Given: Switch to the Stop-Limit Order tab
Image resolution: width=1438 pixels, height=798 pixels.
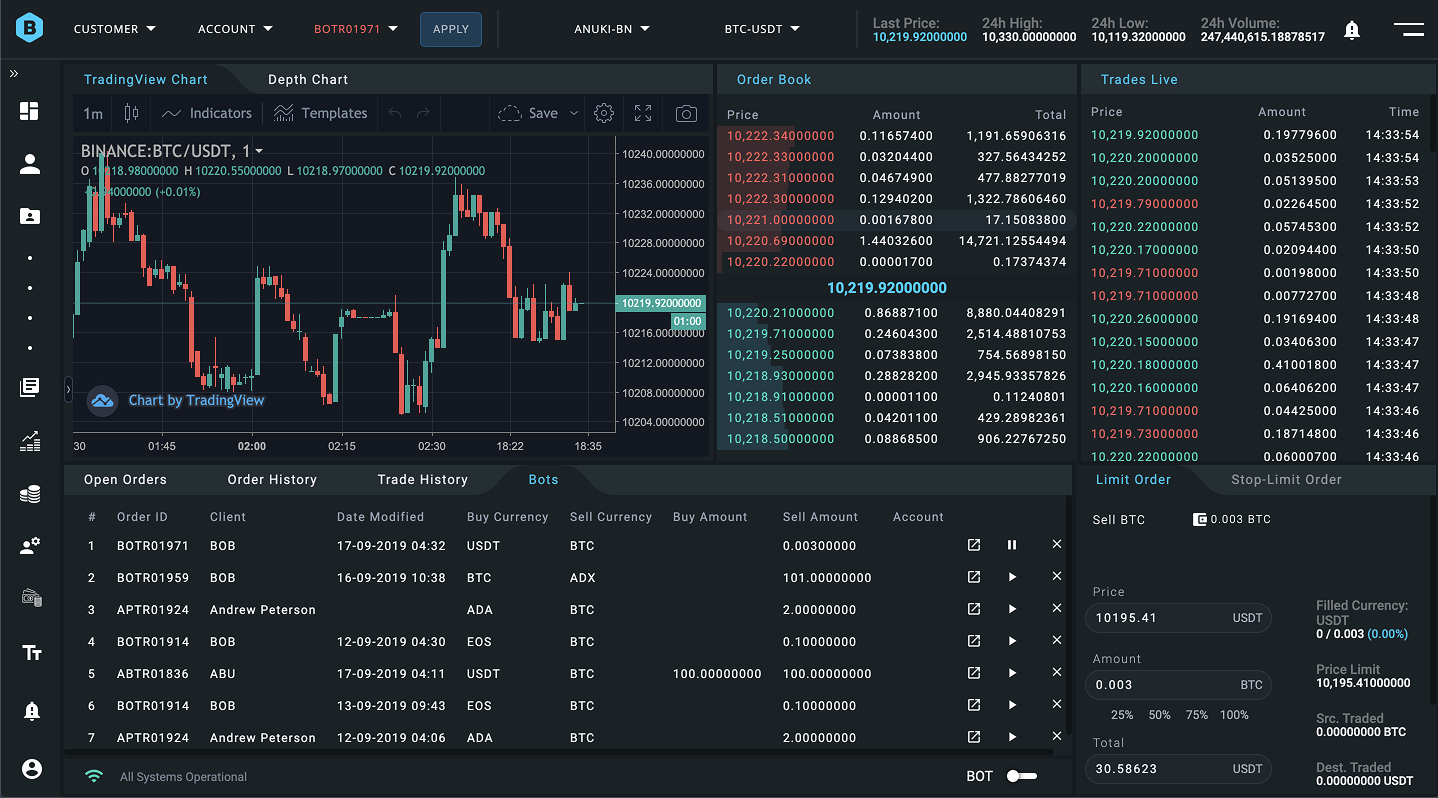Looking at the screenshot, I should point(1286,479).
